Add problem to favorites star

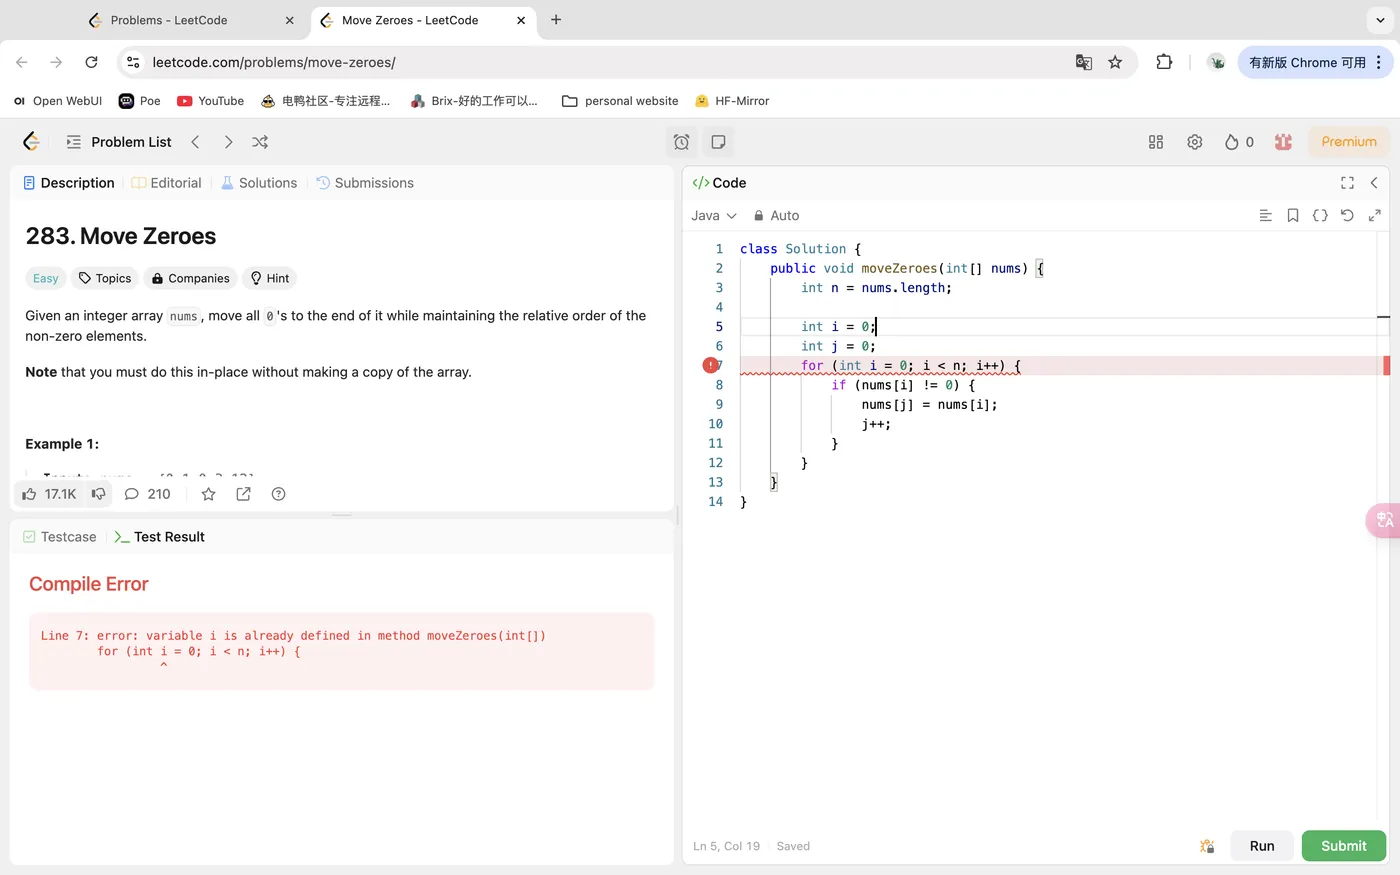point(208,494)
